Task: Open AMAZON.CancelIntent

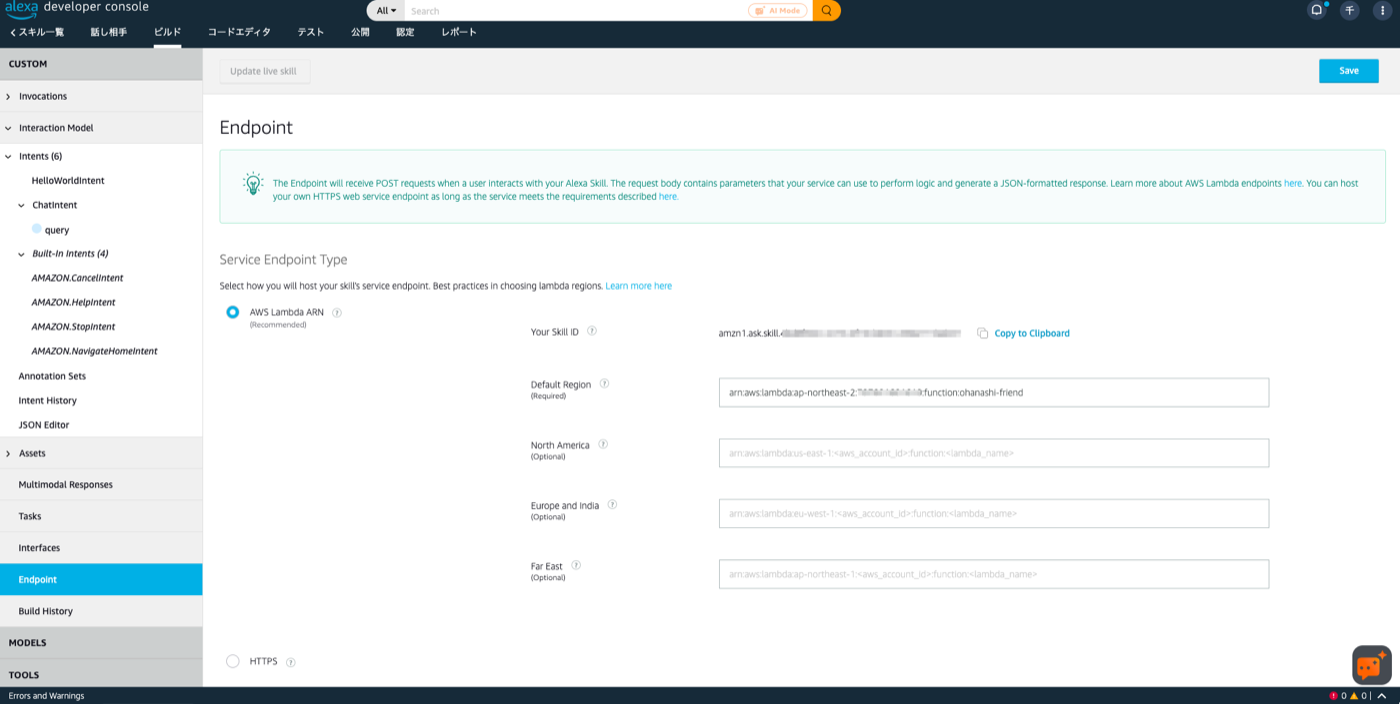Action: [x=77, y=278]
